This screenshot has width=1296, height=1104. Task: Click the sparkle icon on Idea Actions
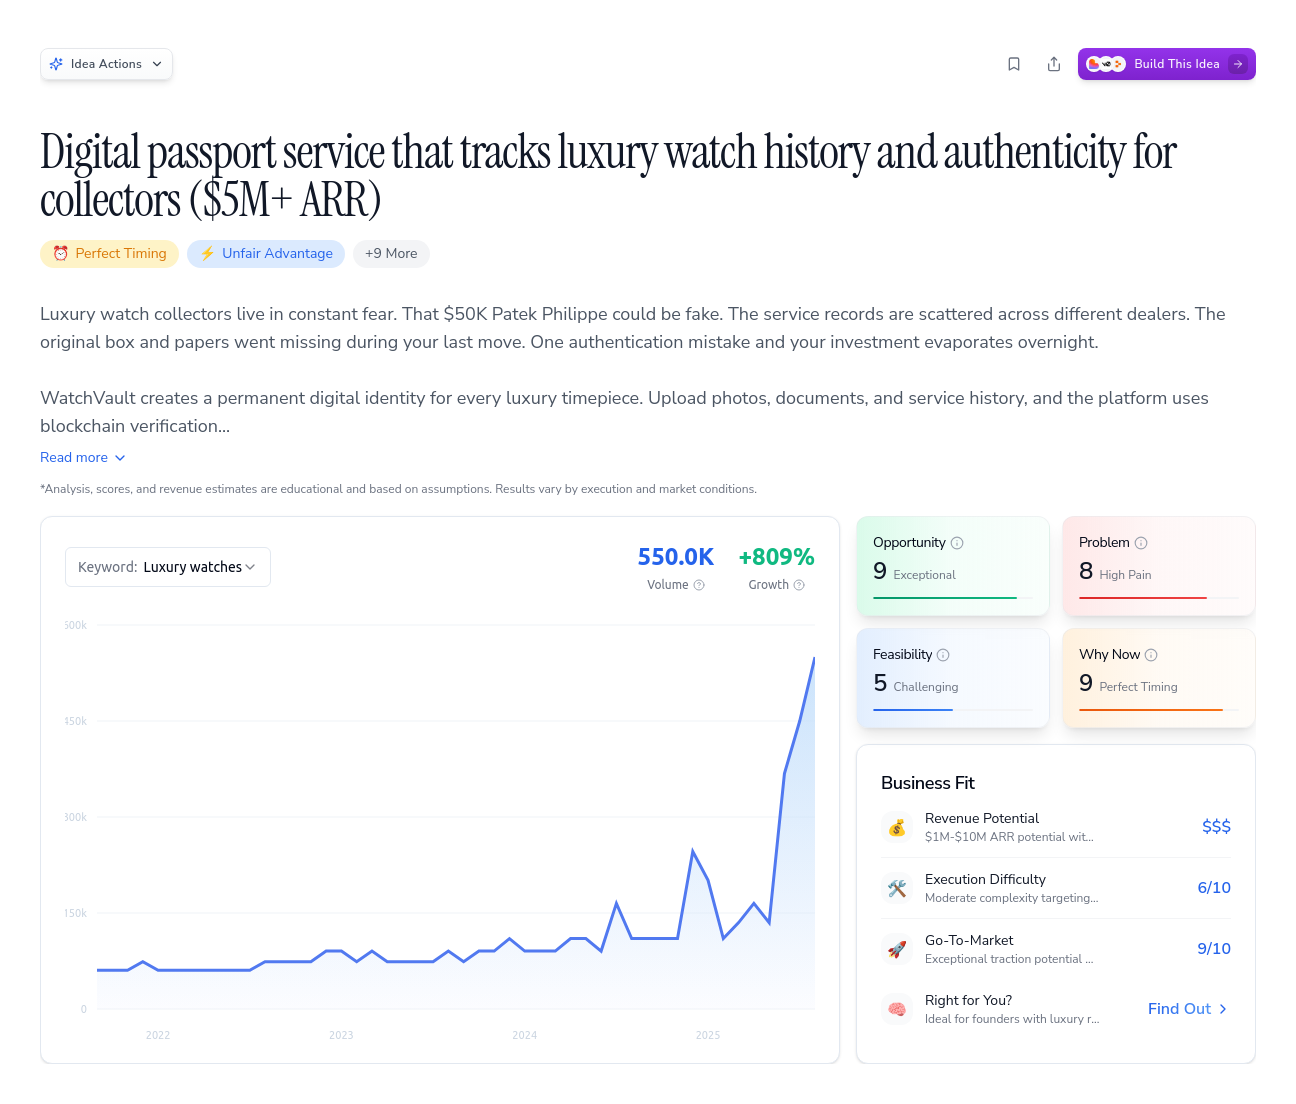pyautogui.click(x=57, y=63)
